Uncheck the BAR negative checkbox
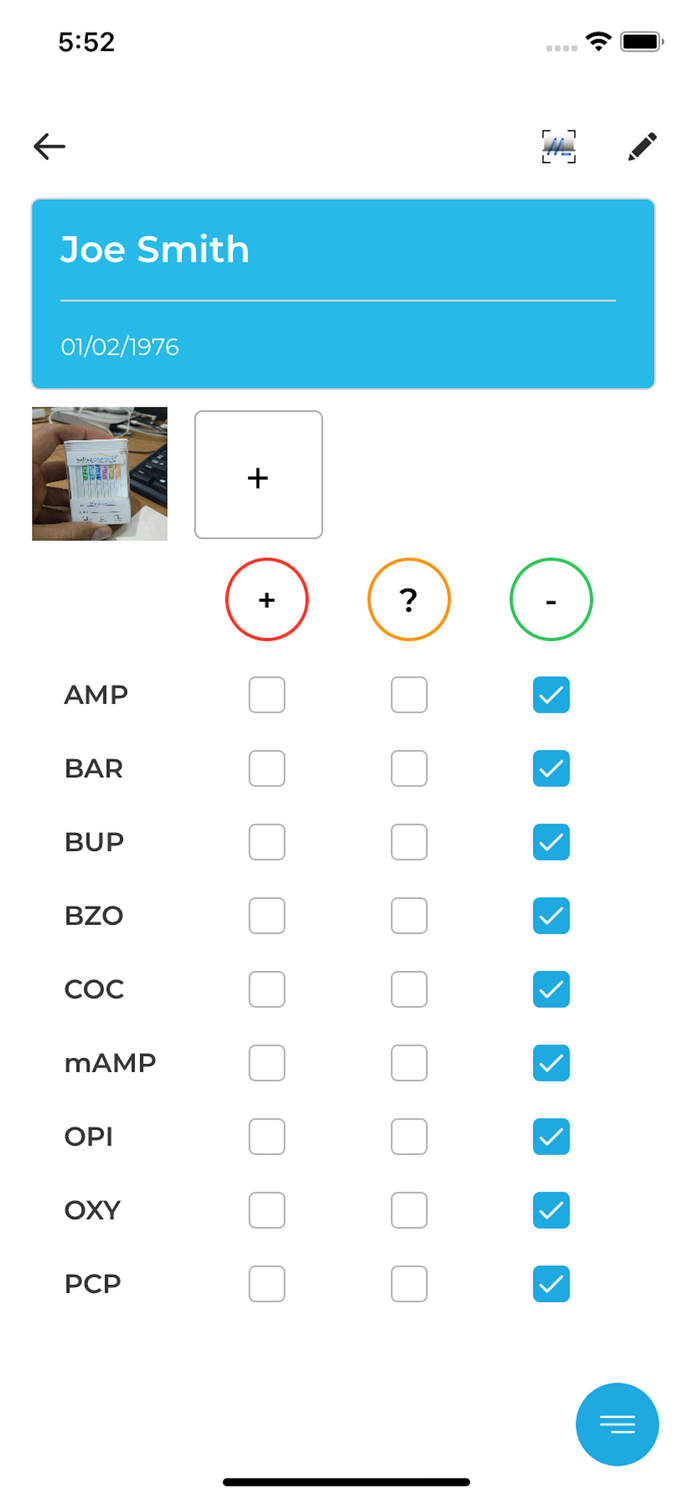This screenshot has height=1500, width=693. point(551,768)
